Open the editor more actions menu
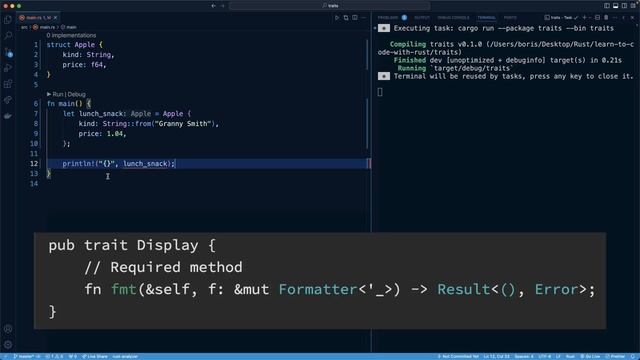The width and height of the screenshot is (640, 360). pos(364,18)
